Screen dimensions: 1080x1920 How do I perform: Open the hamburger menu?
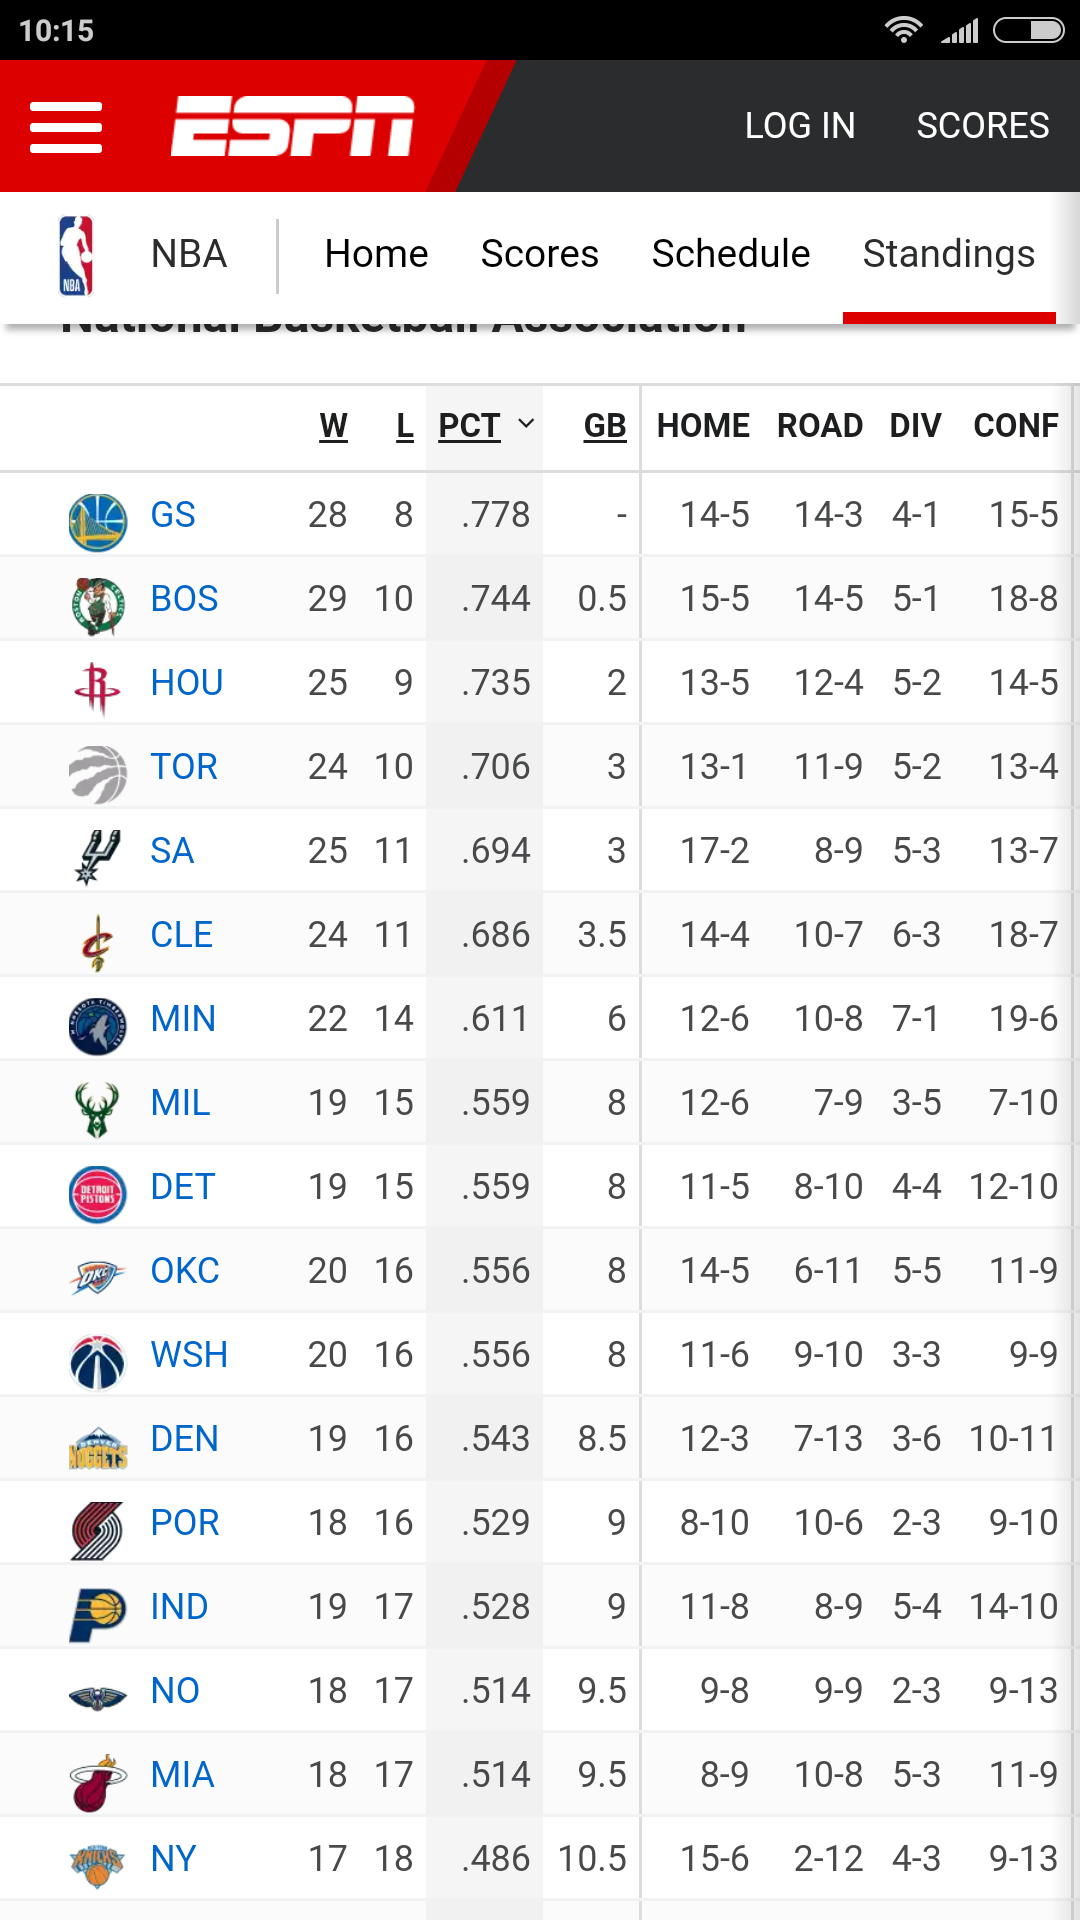click(66, 127)
